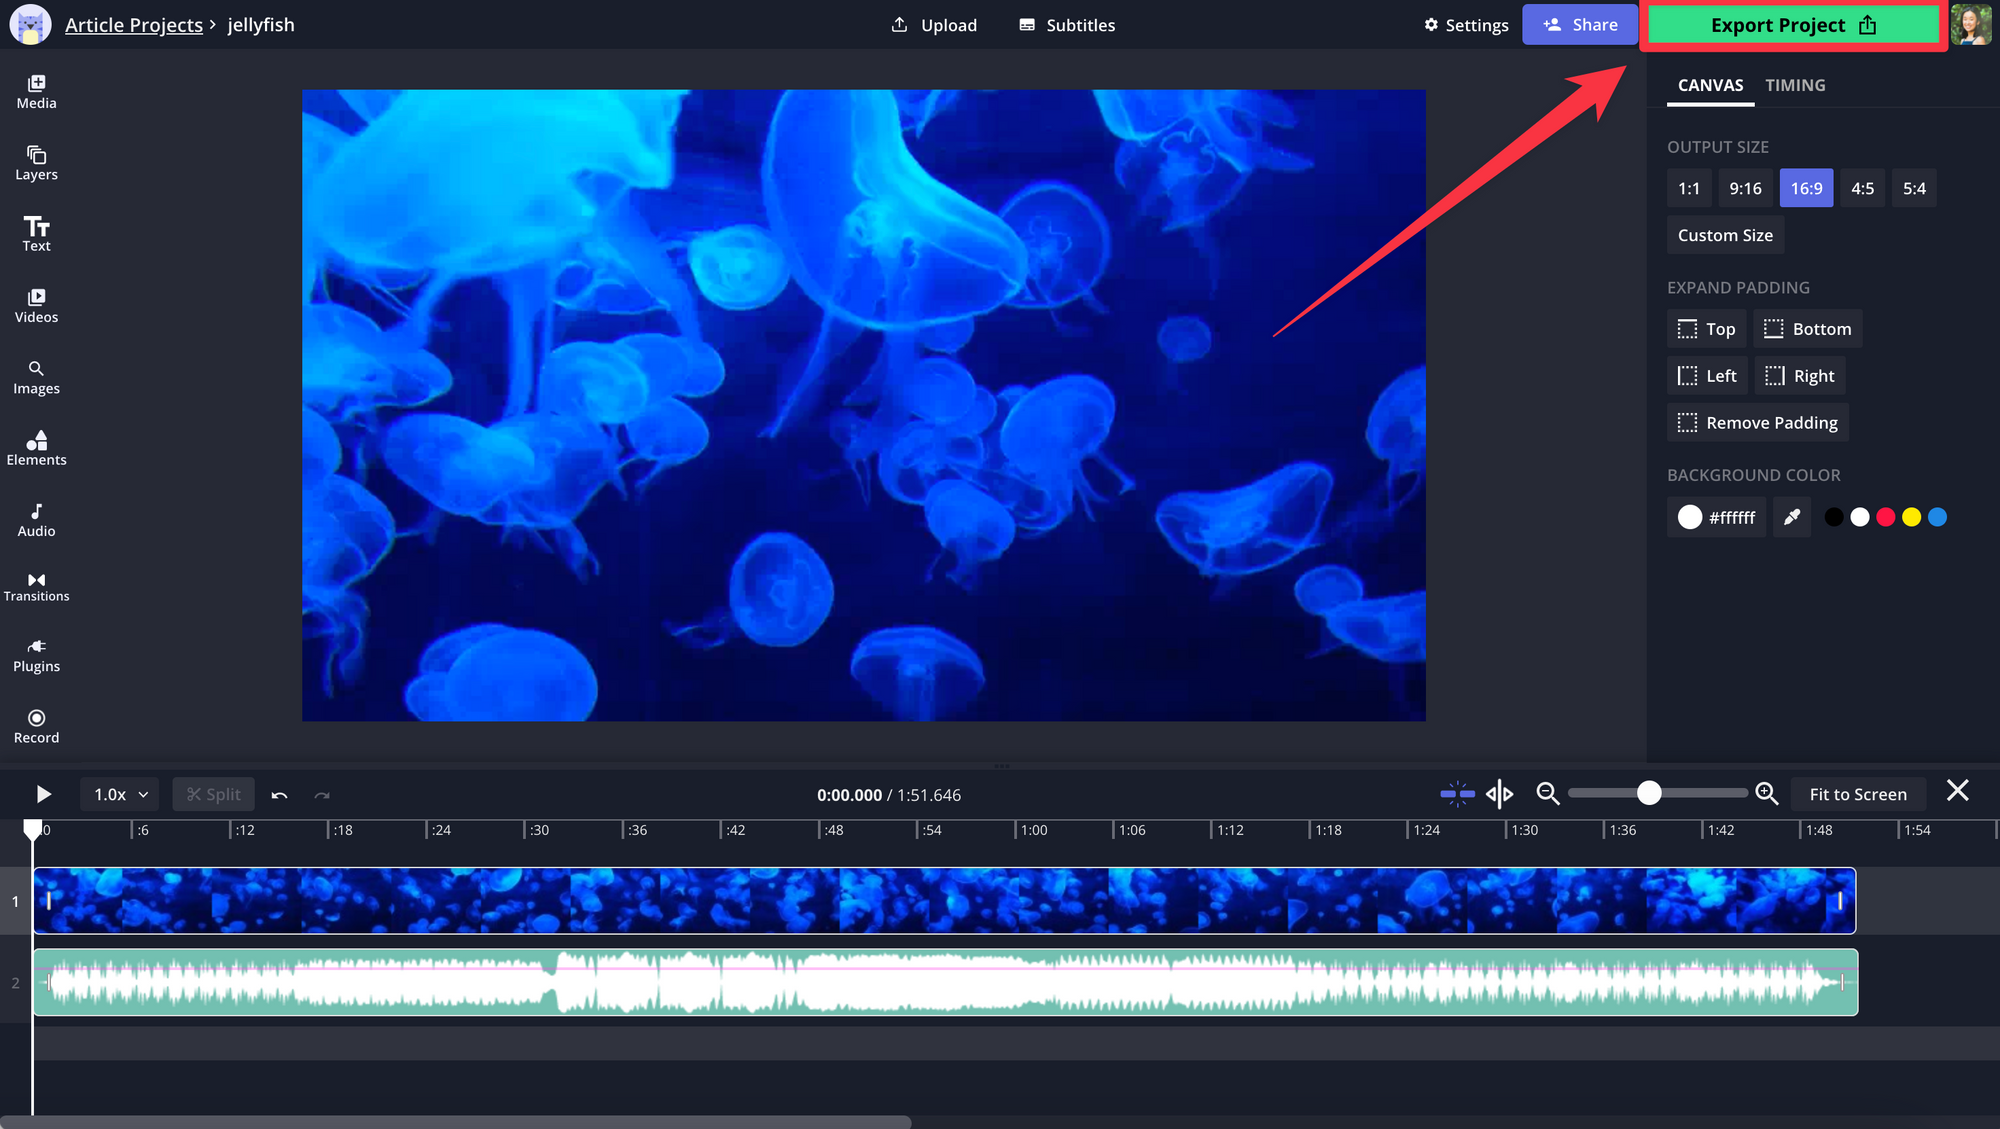
Task: Open the #ffffff background color picker
Action: (x=1716, y=517)
